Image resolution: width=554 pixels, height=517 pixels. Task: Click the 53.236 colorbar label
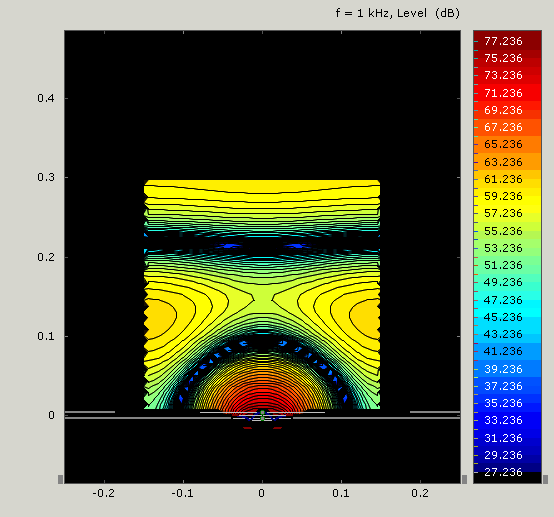(x=503, y=248)
